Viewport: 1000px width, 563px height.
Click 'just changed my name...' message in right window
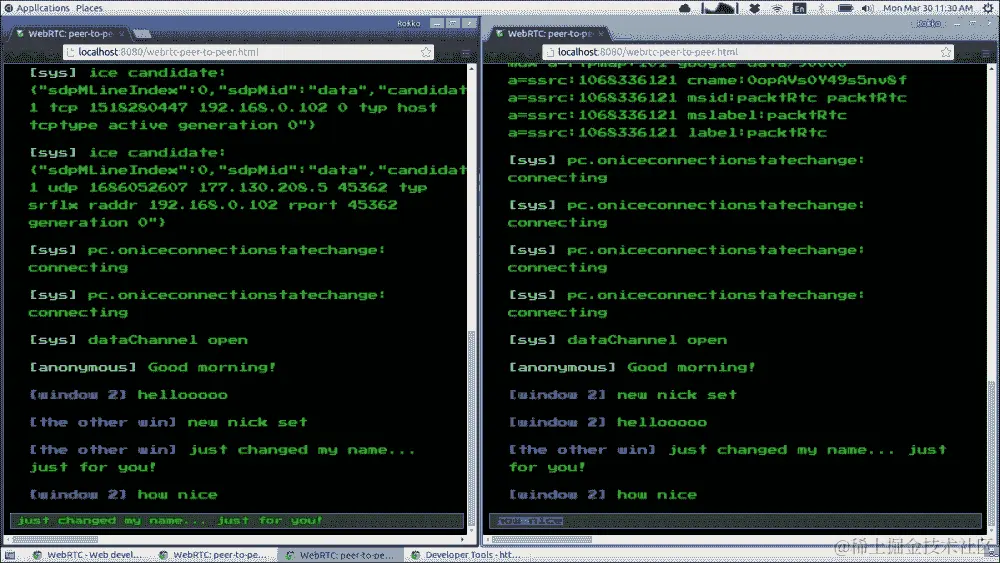[728, 458]
